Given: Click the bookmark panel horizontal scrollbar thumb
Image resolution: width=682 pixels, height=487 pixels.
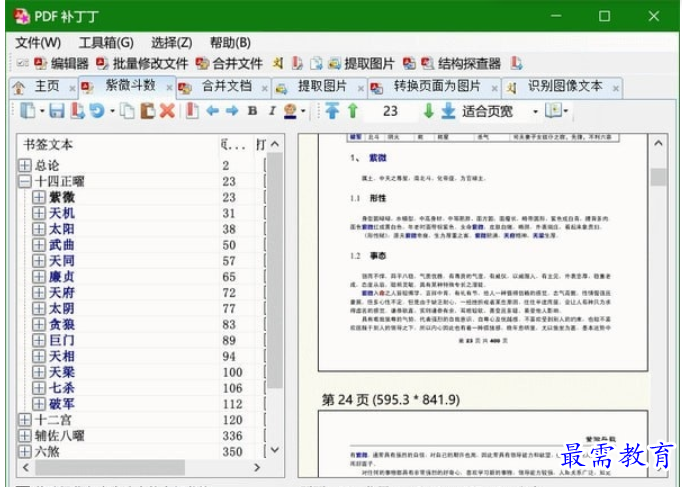Looking at the screenshot, I should [110, 468].
